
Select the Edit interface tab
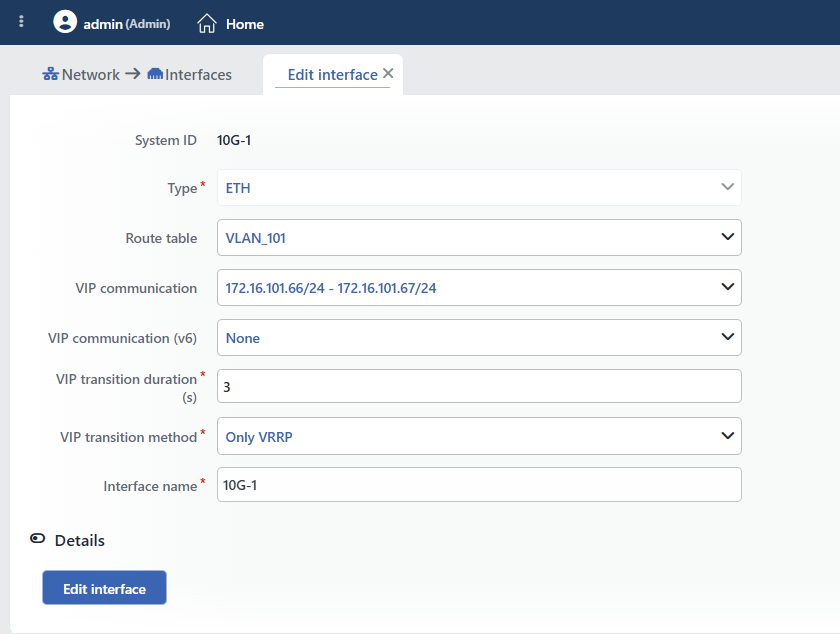point(333,74)
